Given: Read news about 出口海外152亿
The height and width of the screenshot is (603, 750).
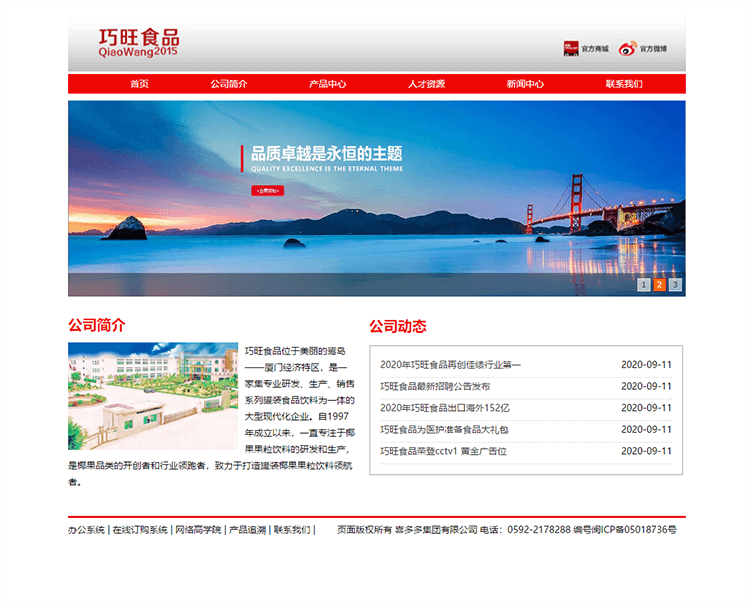Looking at the screenshot, I should 445,408.
